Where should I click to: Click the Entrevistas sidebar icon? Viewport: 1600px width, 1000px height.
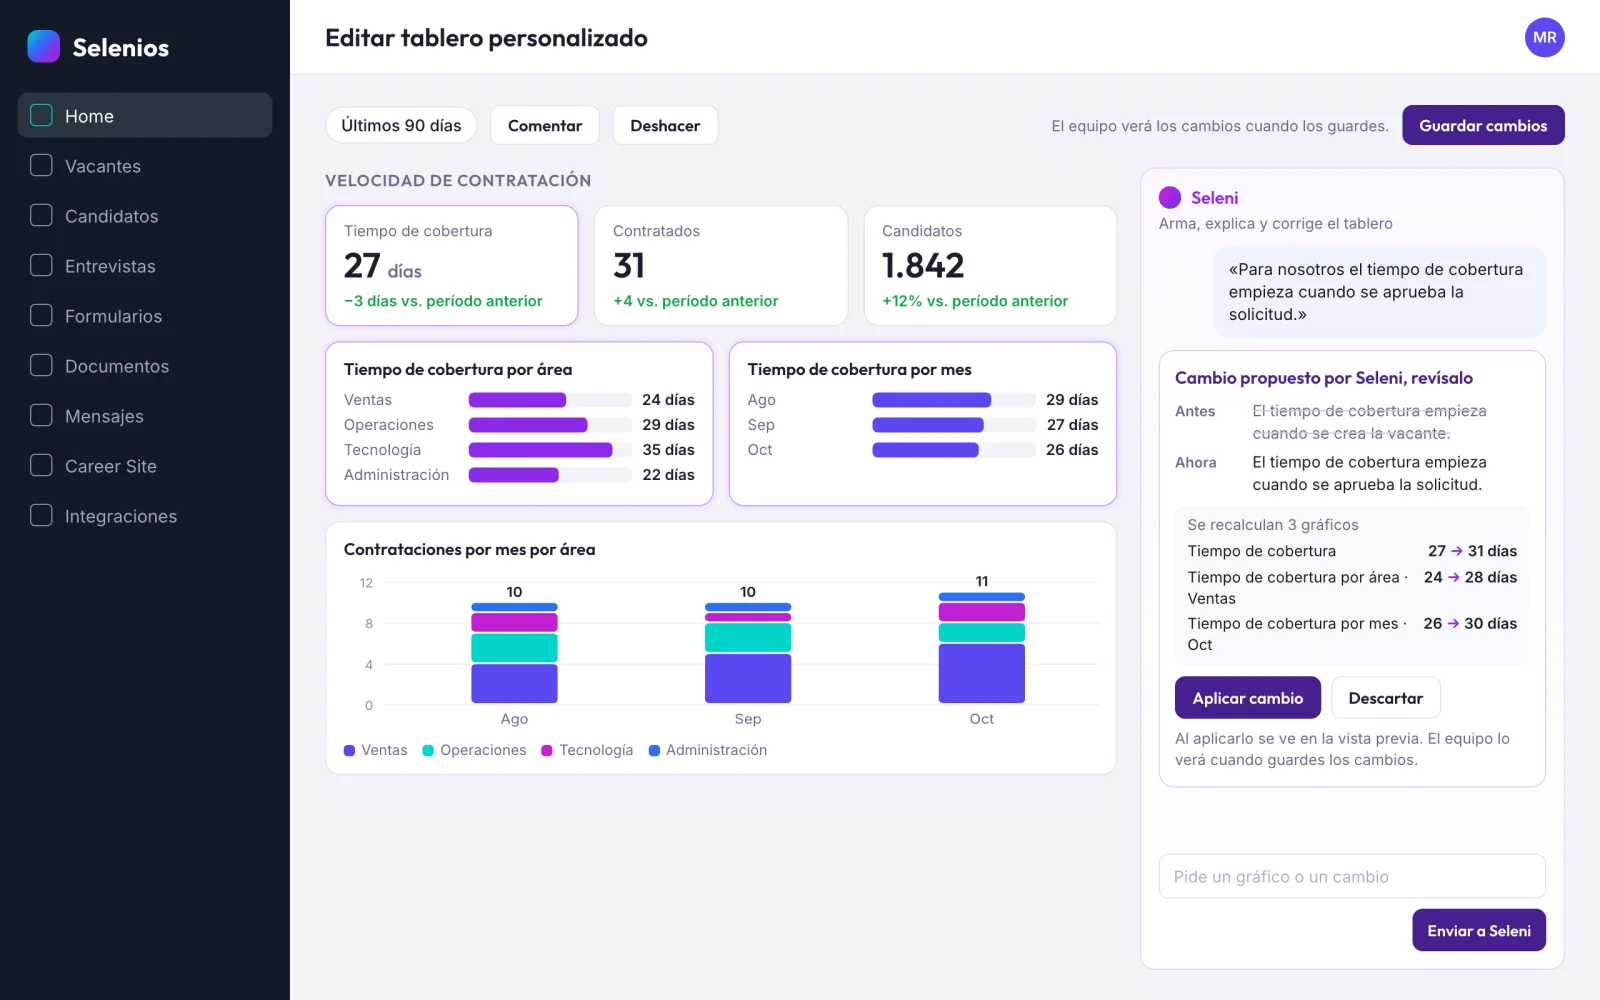[41, 266]
